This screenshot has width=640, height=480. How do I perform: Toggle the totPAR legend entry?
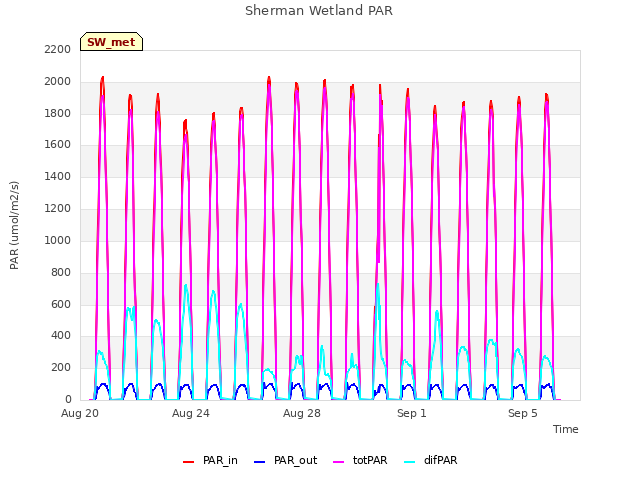[360, 460]
